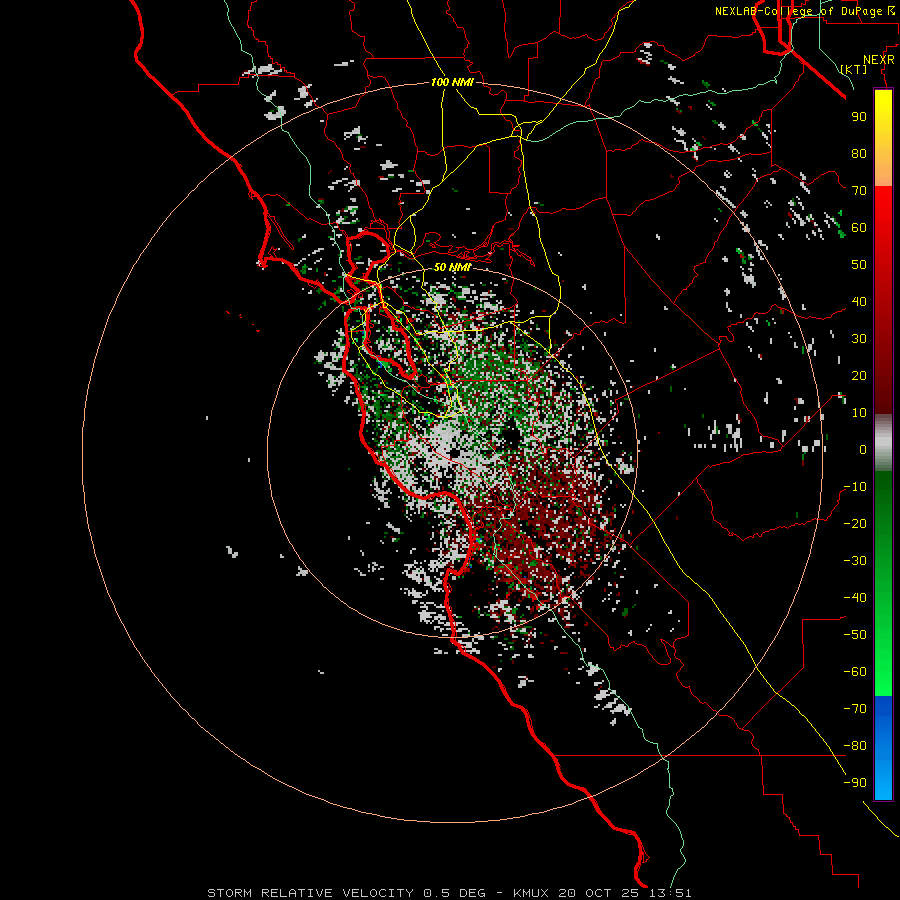Click the -70 scale value
The height and width of the screenshot is (900, 900).
click(855, 709)
